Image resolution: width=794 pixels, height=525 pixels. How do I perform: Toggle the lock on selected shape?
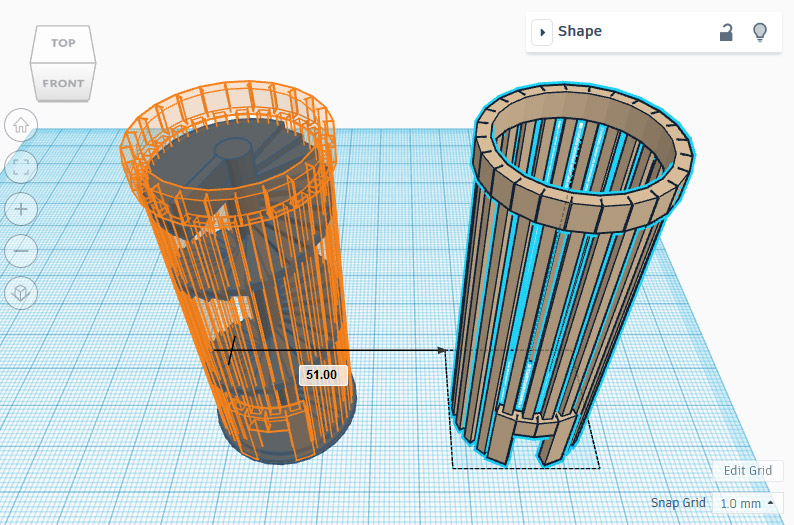coord(726,32)
